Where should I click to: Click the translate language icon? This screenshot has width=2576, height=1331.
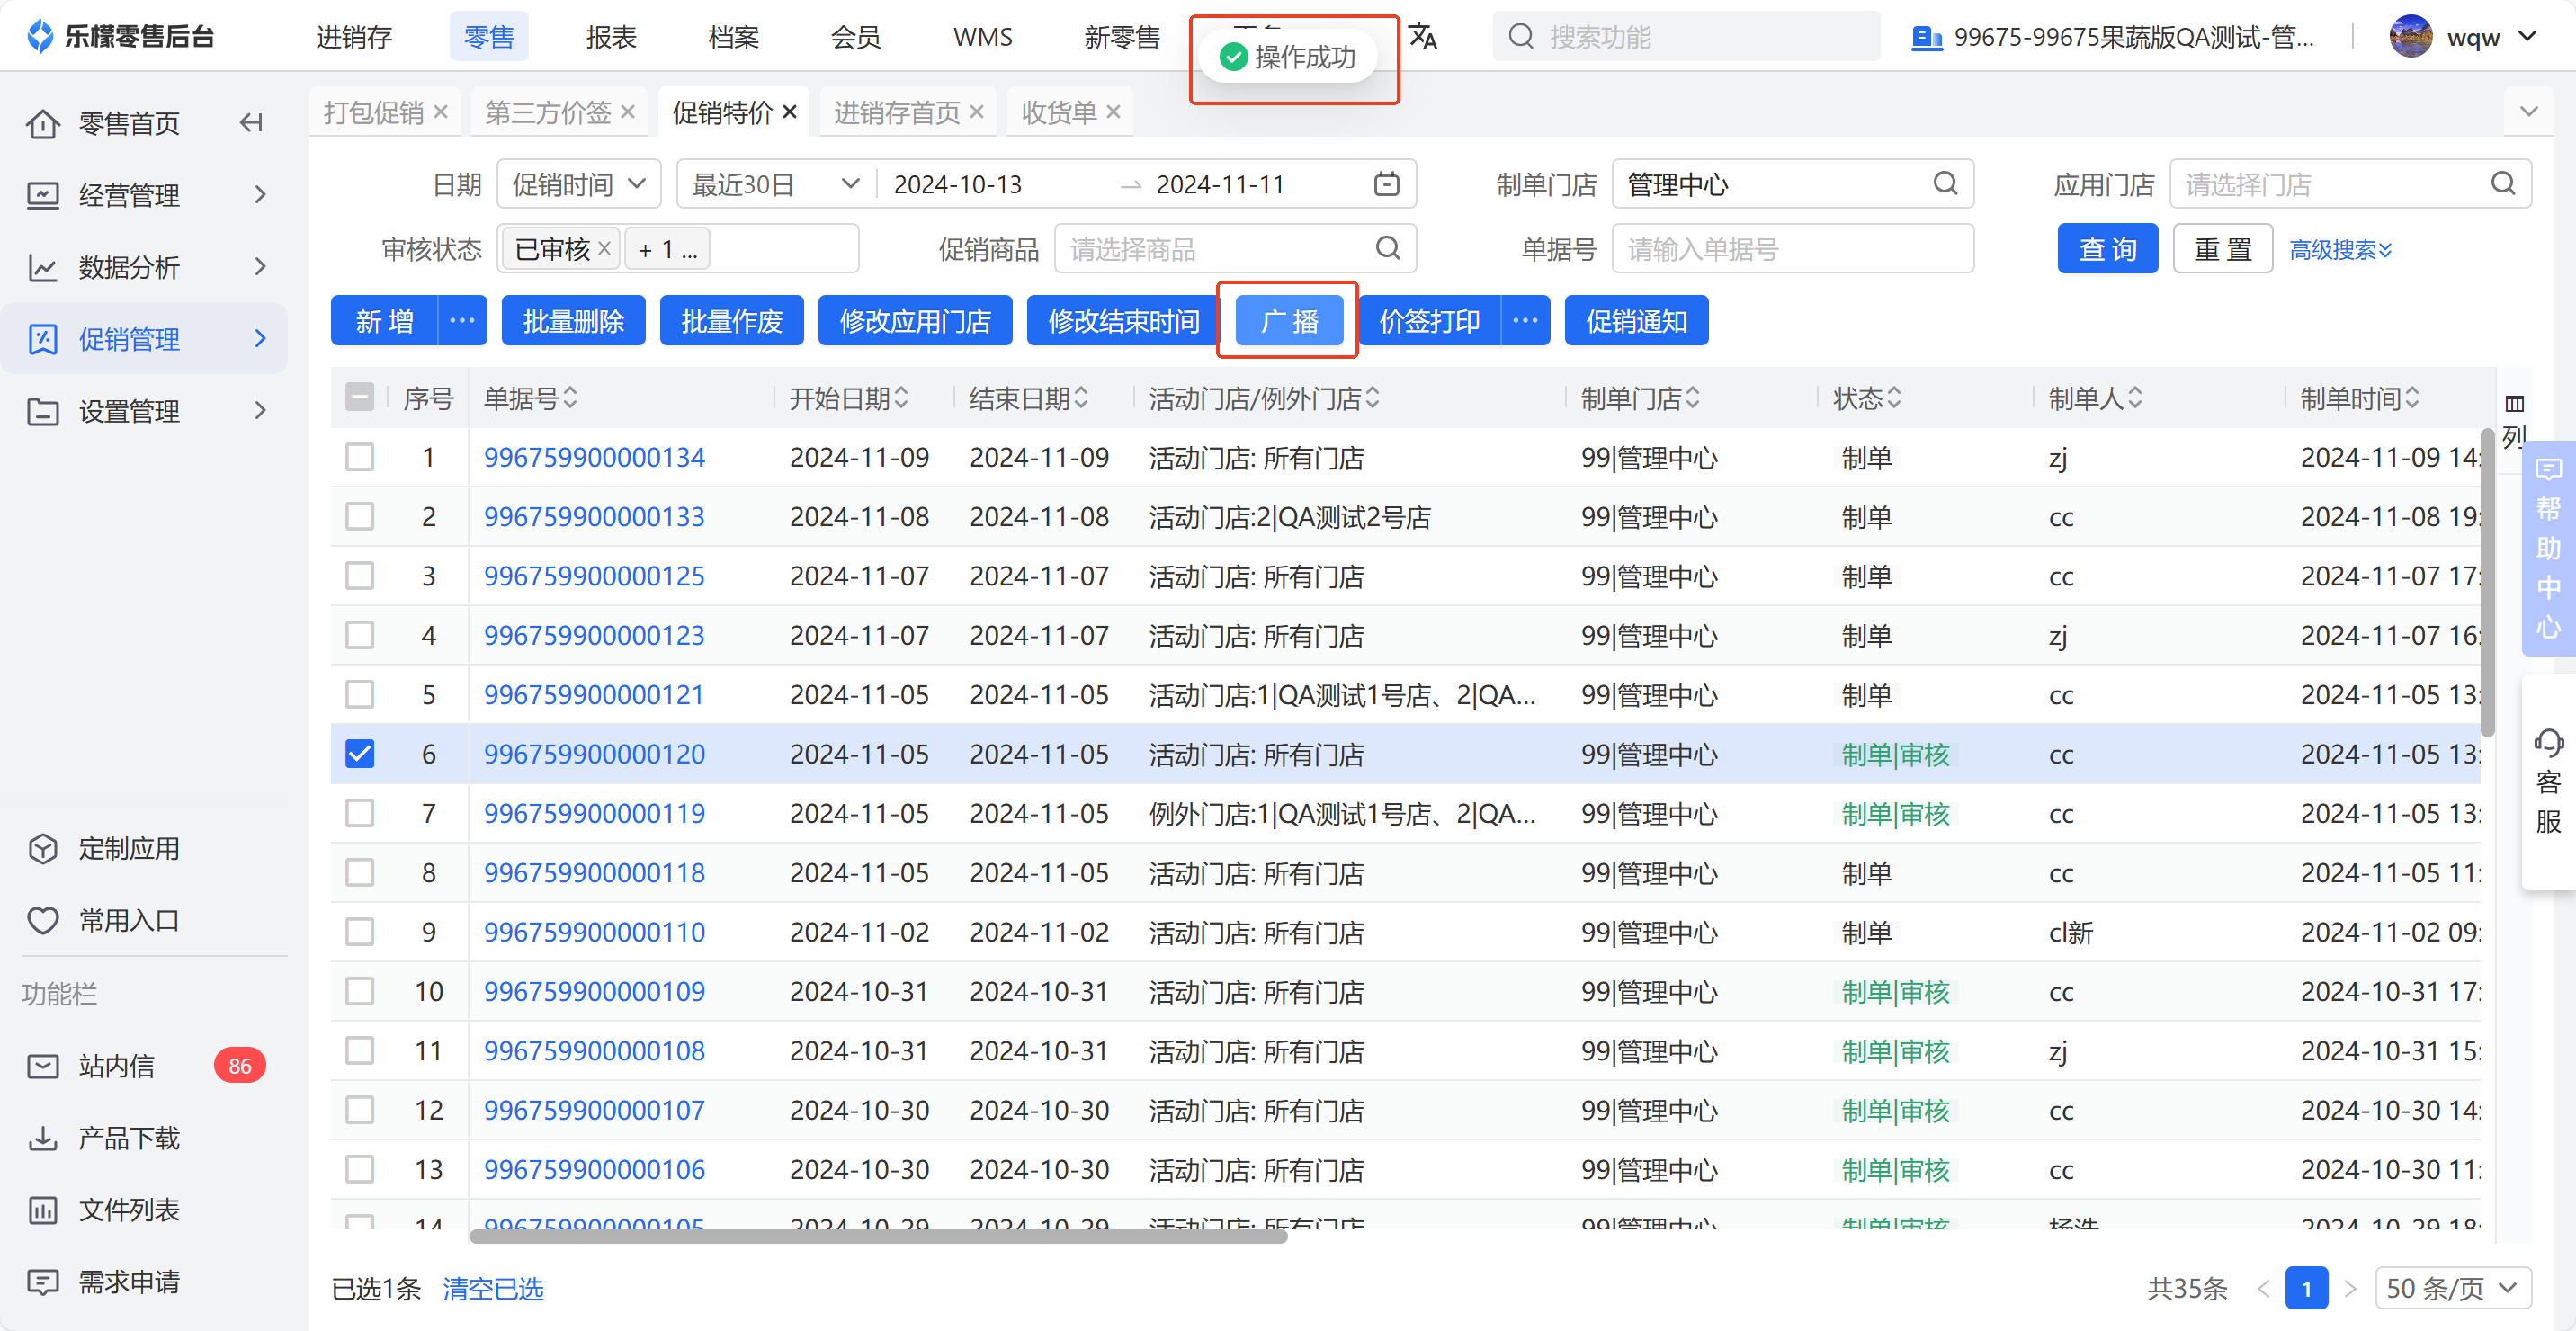[1422, 38]
